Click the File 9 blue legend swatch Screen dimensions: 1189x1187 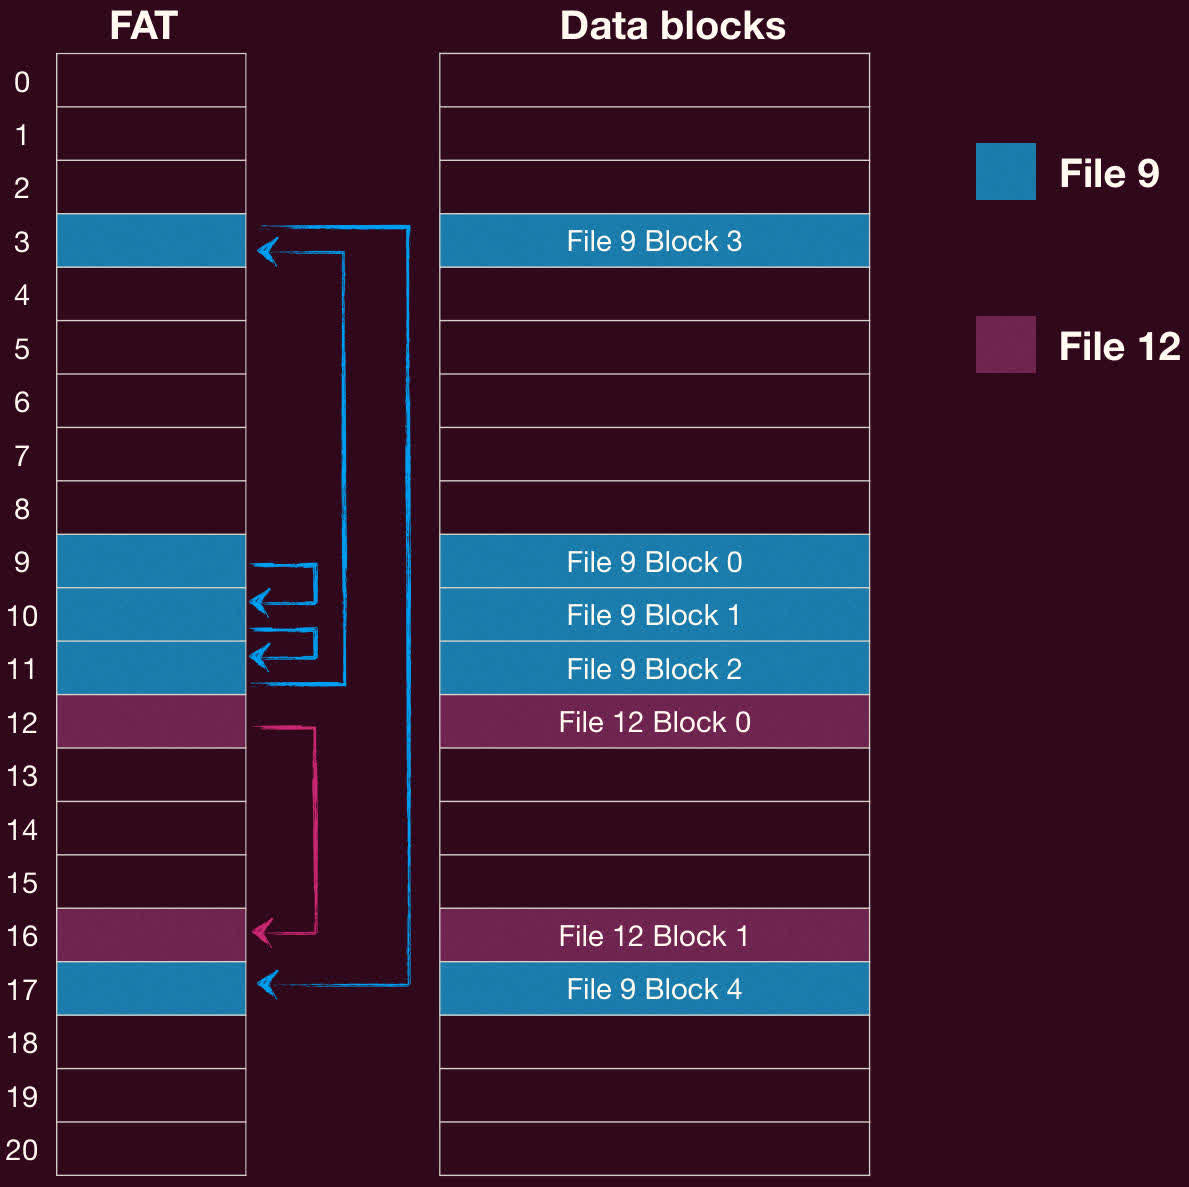click(x=1005, y=172)
